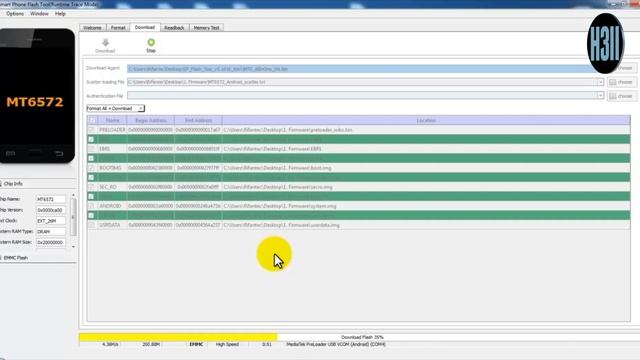Click the Location column header
The image size is (640, 360).
(426, 120)
